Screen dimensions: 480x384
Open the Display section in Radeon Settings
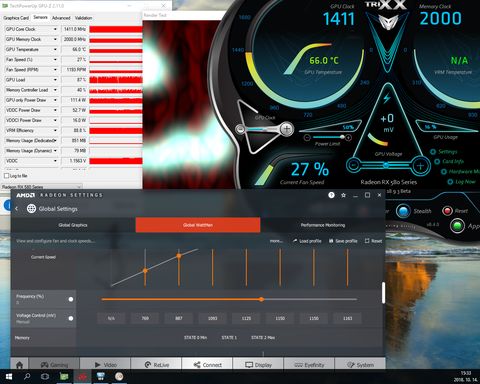tap(258, 365)
